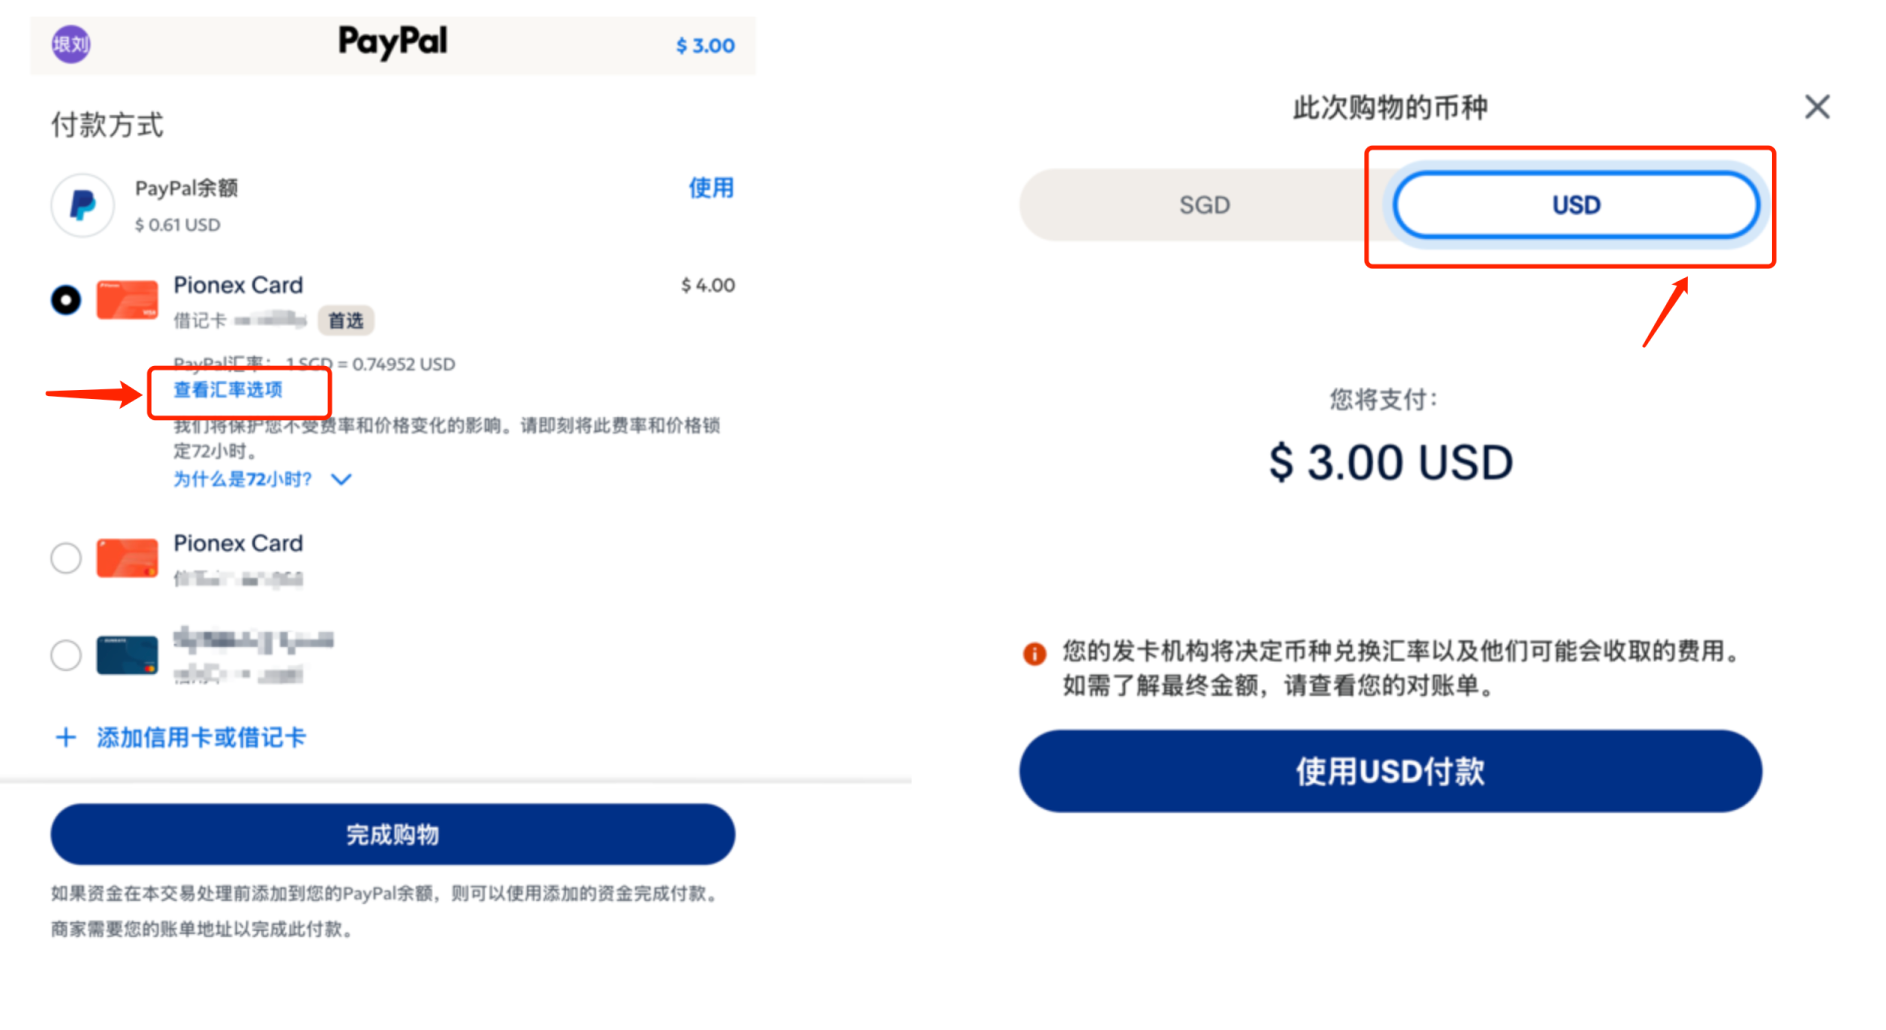Open the purple profile avatar top-left

70,44
